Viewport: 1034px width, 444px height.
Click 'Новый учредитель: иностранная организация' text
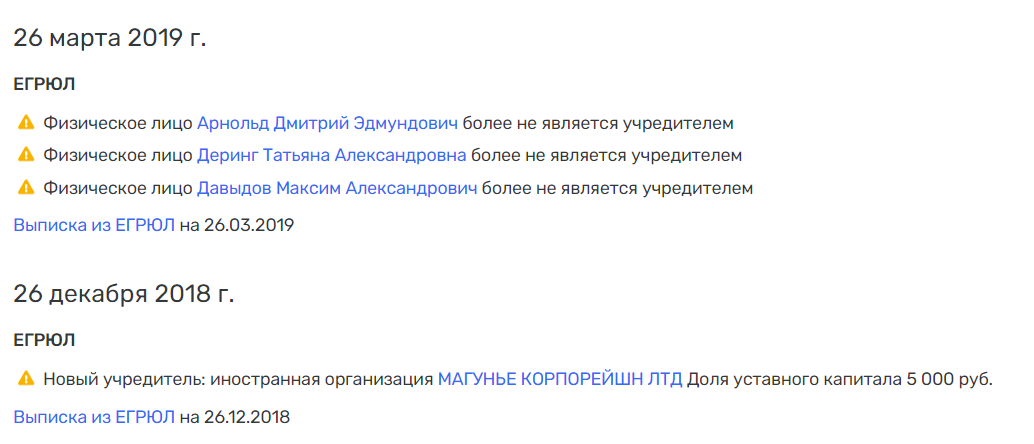point(239,380)
